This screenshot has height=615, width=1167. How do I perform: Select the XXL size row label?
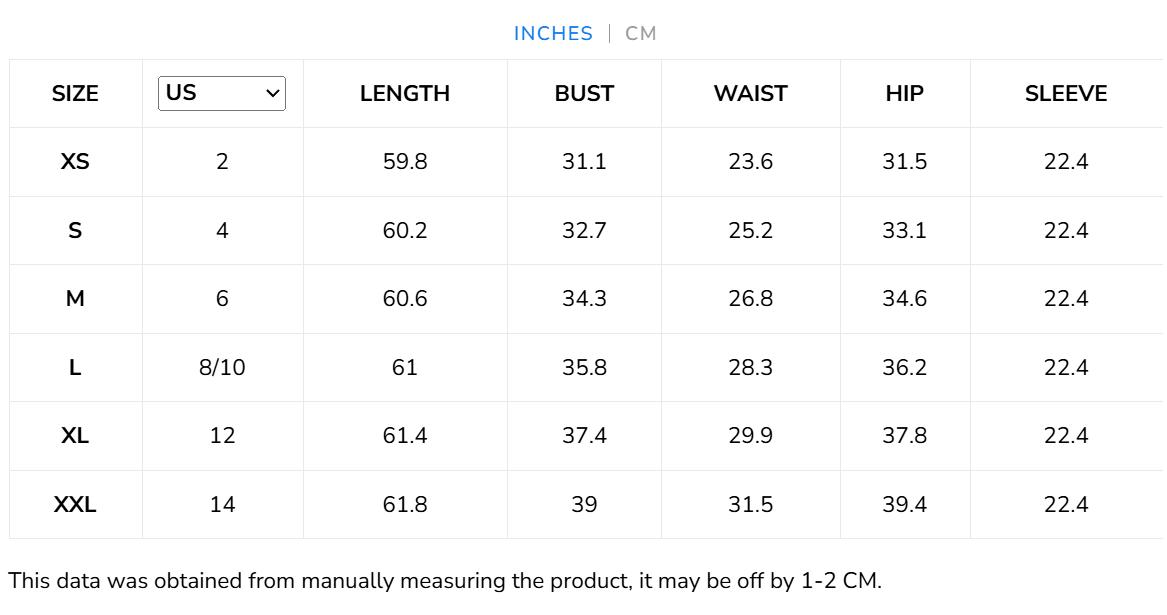(x=75, y=505)
